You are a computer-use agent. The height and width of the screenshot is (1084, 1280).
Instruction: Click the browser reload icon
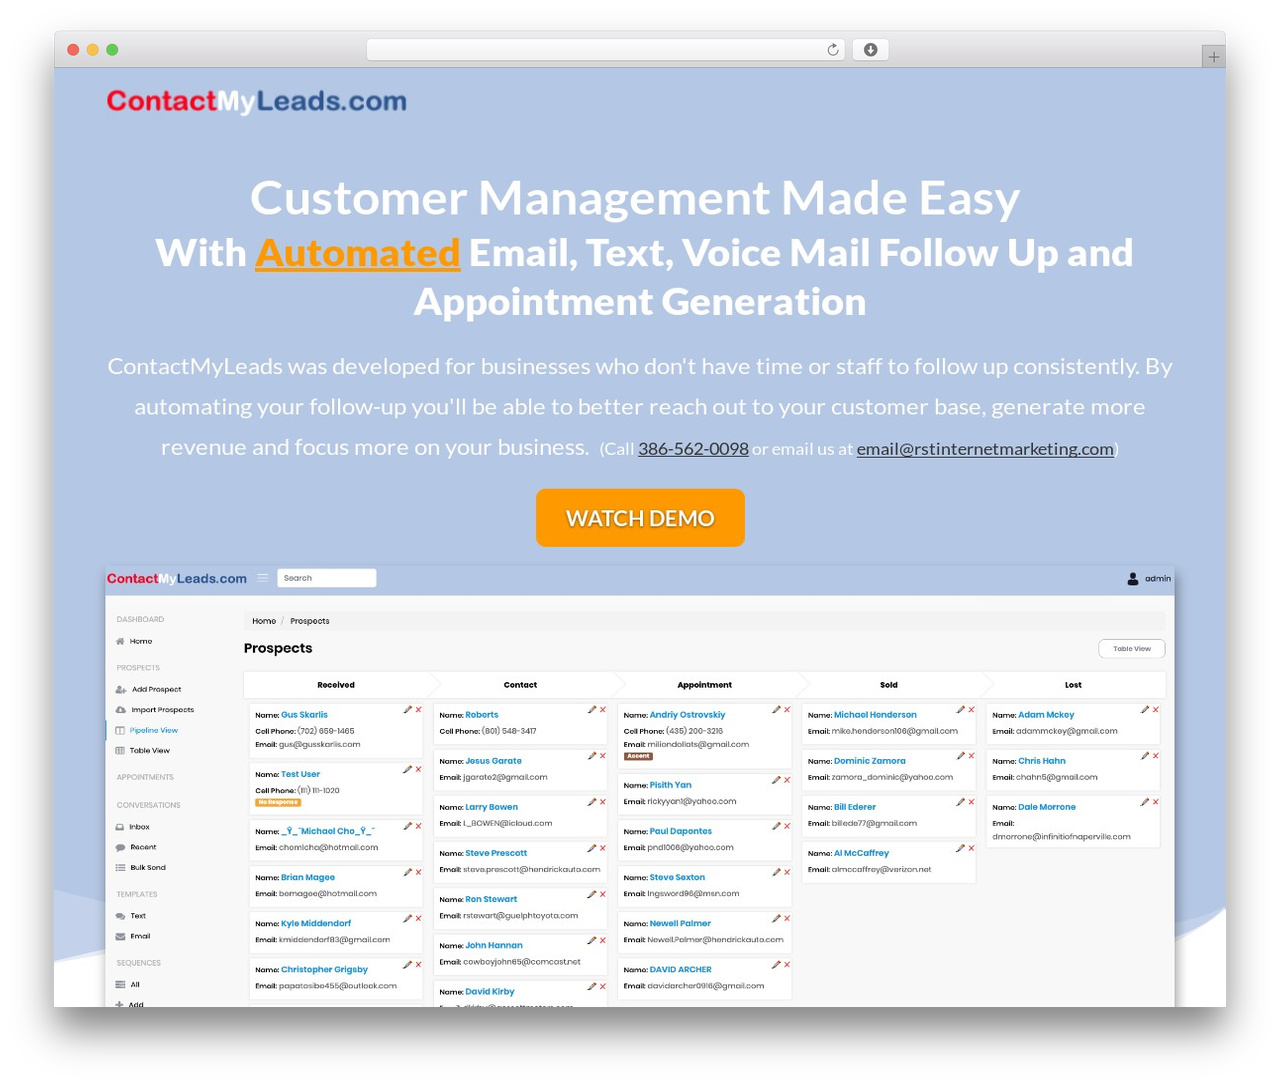(832, 50)
